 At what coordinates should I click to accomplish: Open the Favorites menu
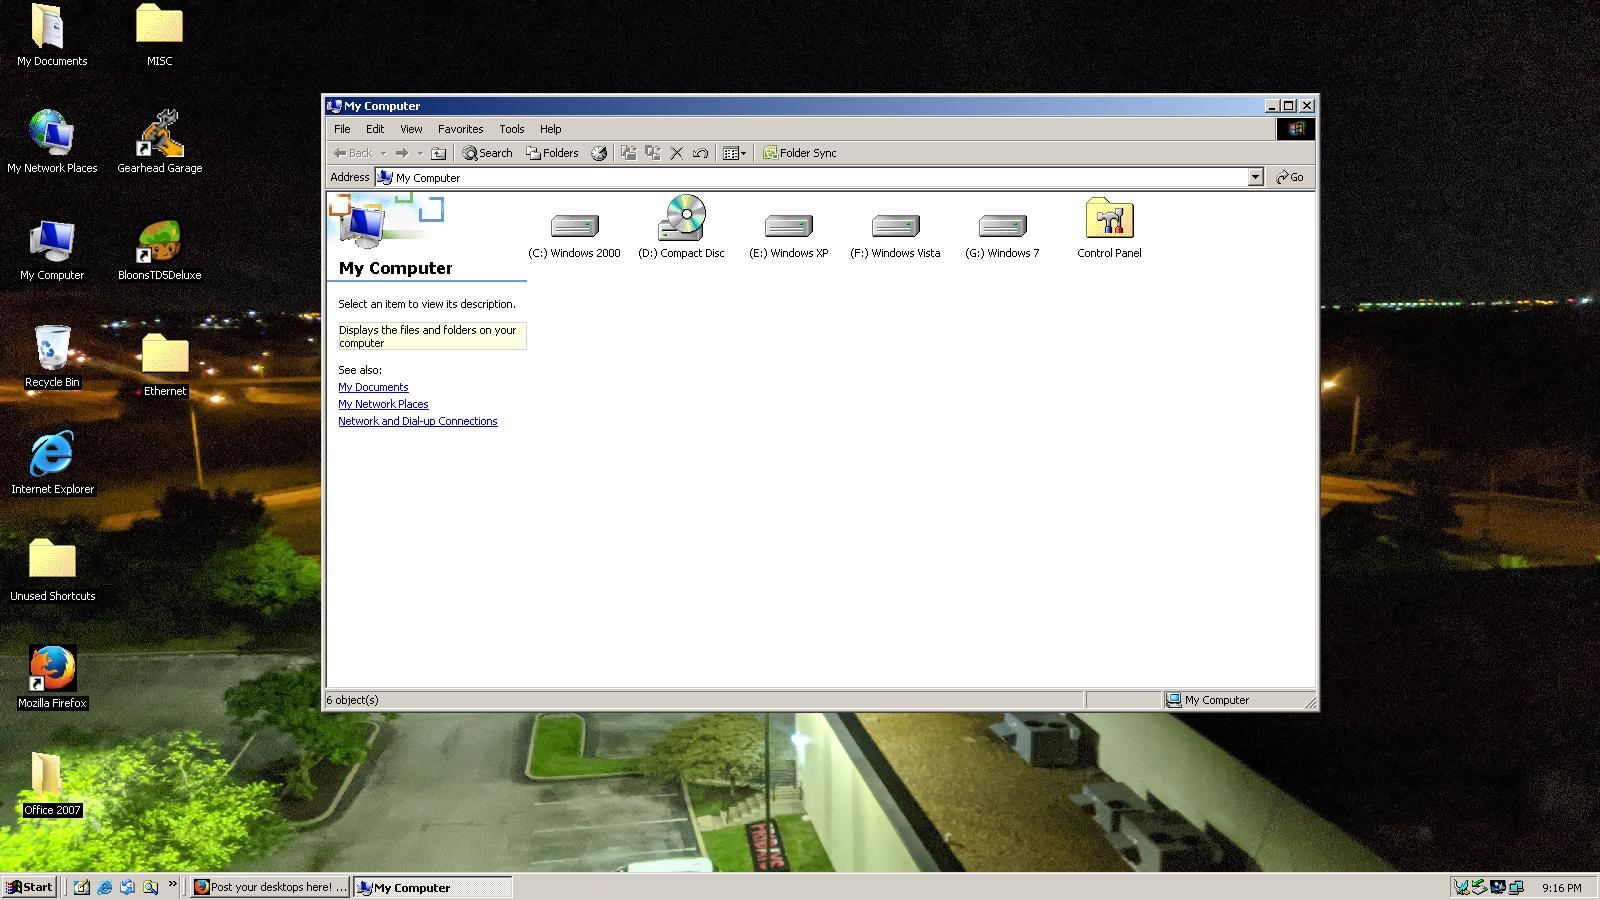[460, 129]
